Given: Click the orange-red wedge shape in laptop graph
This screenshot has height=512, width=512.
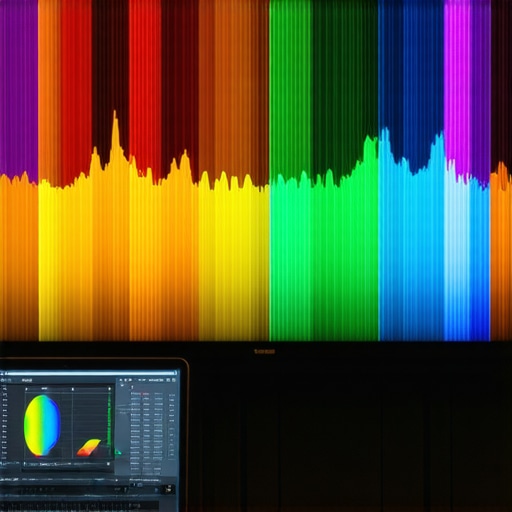Looking at the screenshot, I should (89, 448).
